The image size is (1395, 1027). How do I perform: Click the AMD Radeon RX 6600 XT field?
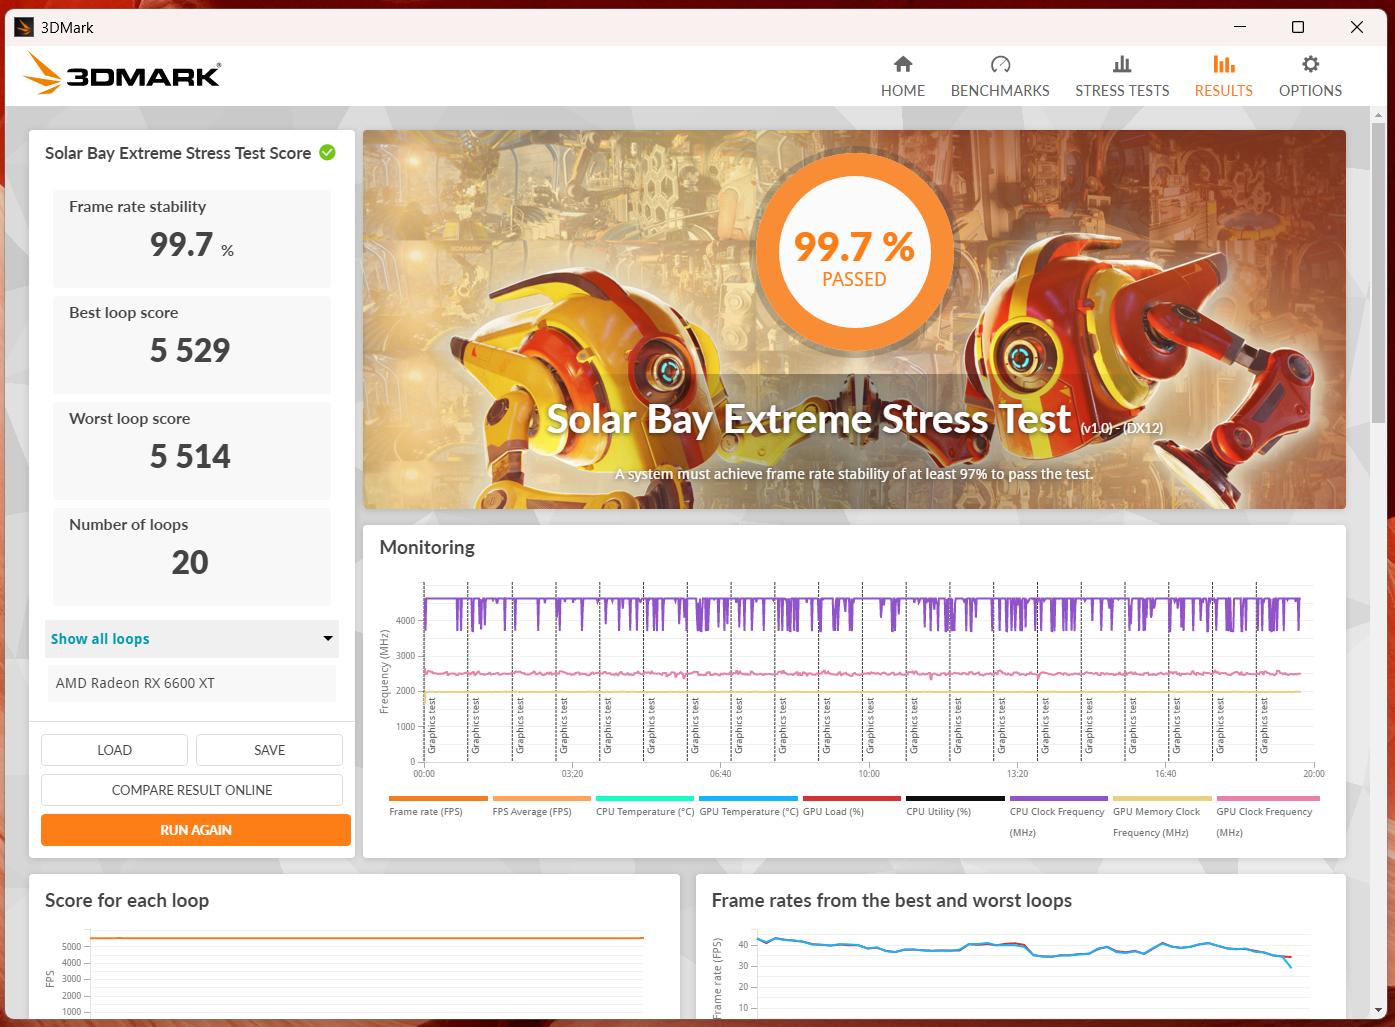[192, 684]
